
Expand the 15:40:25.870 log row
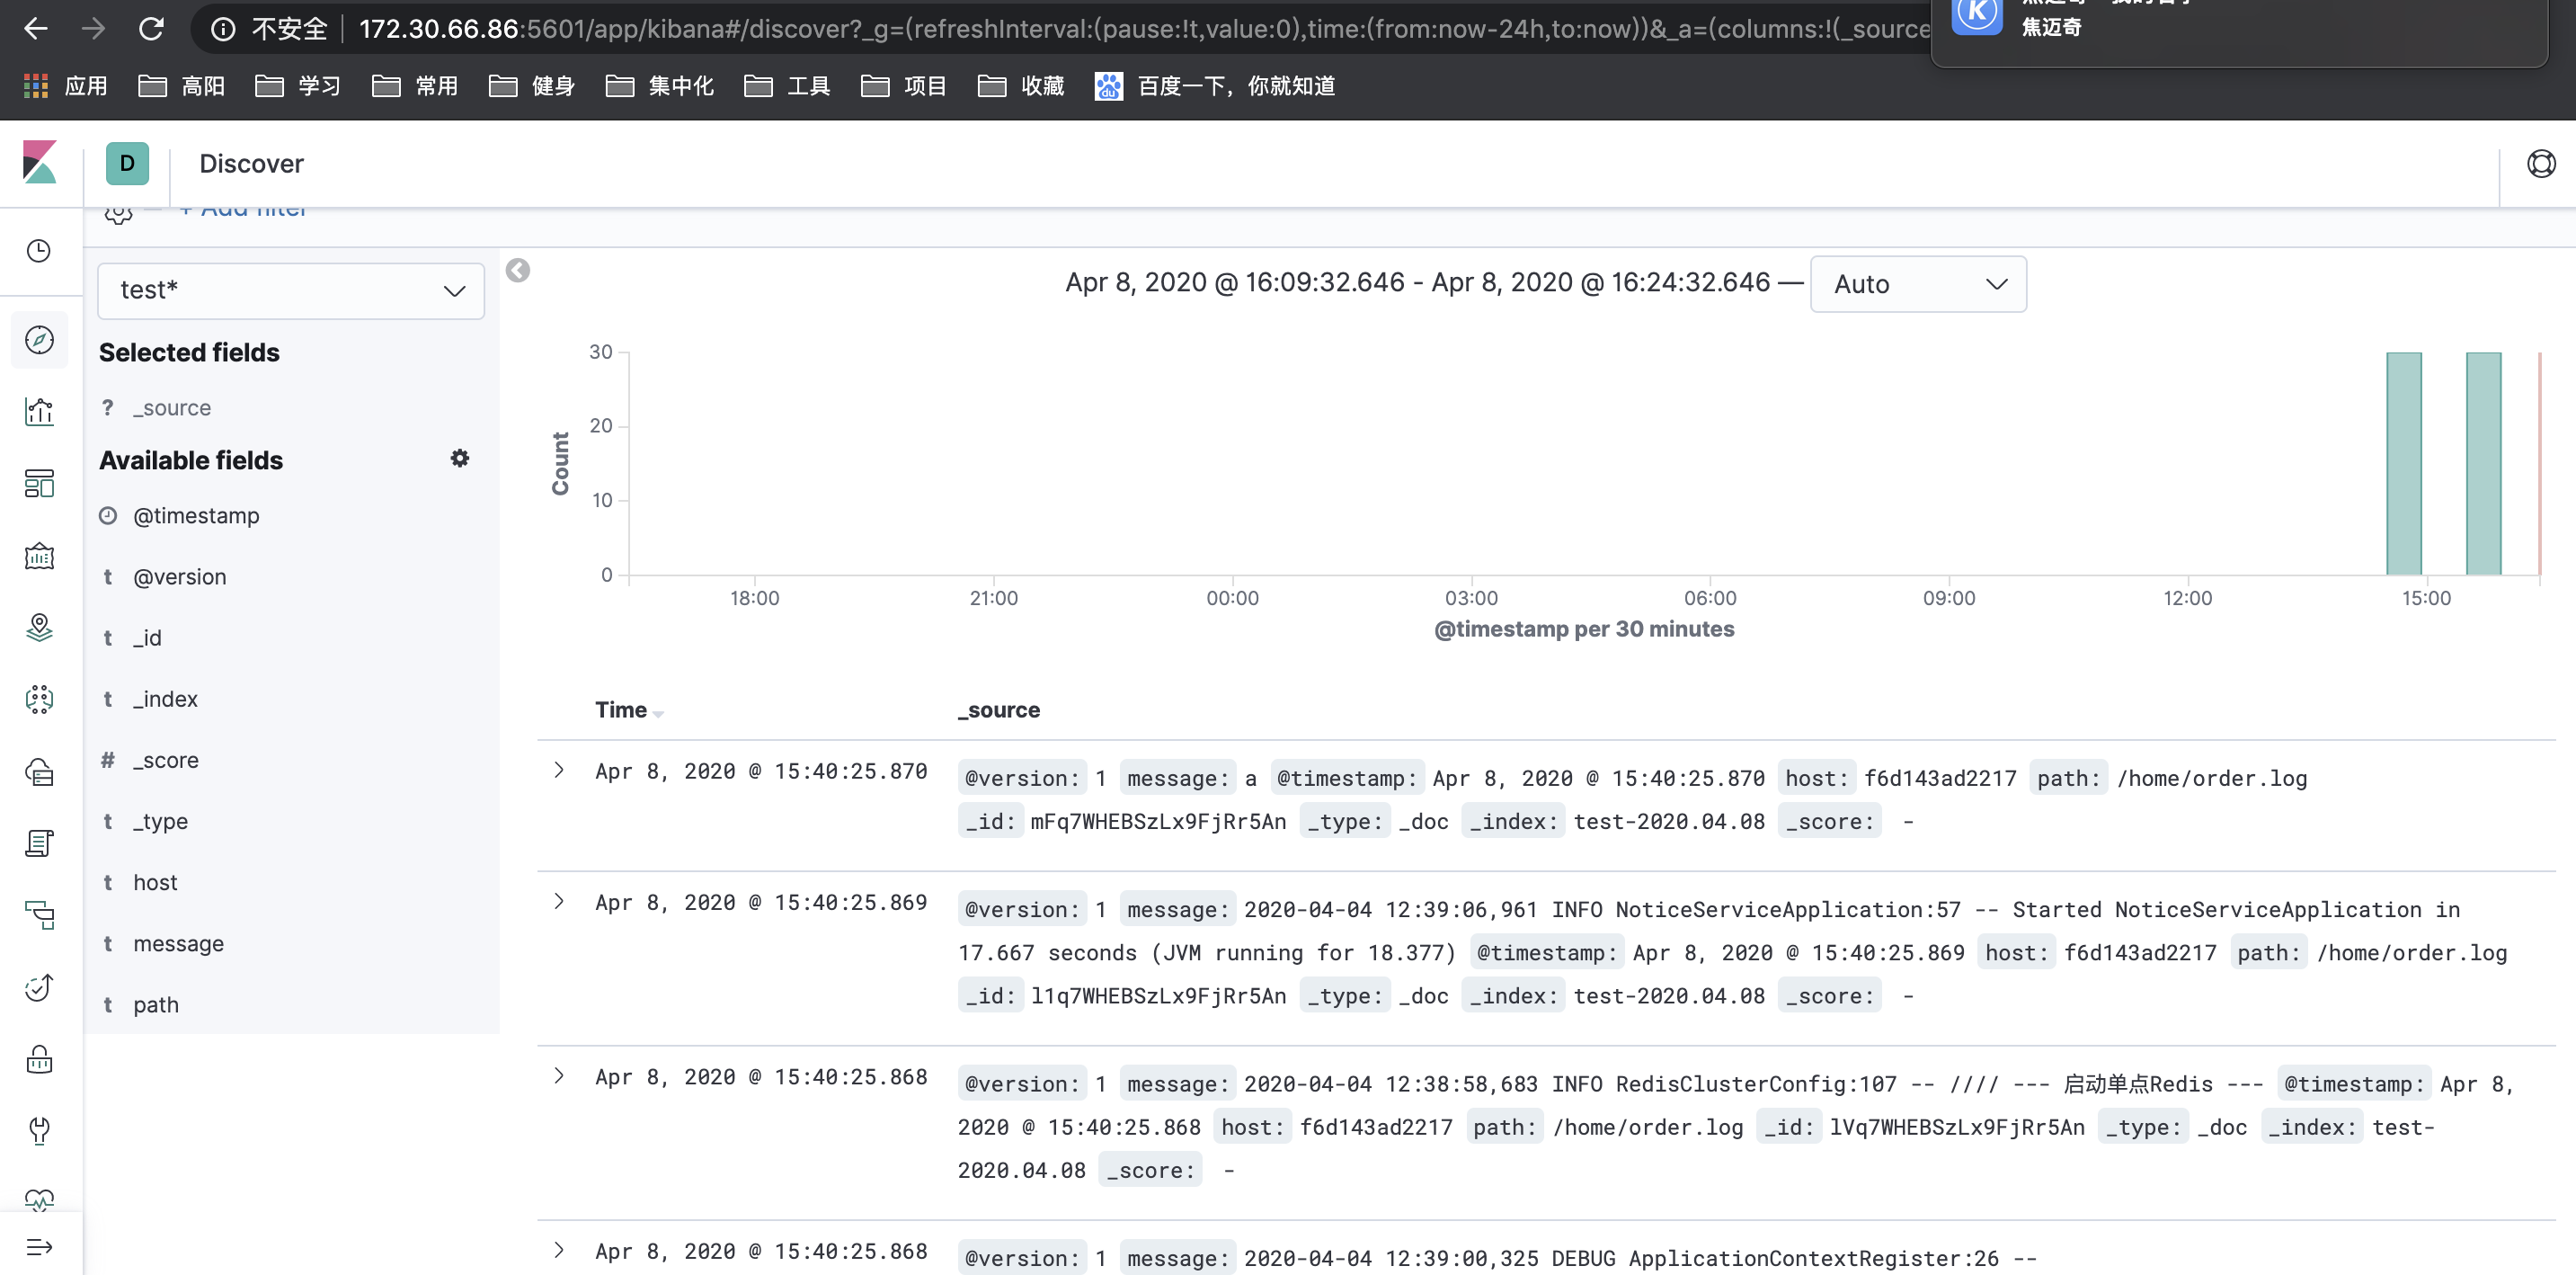coord(559,770)
